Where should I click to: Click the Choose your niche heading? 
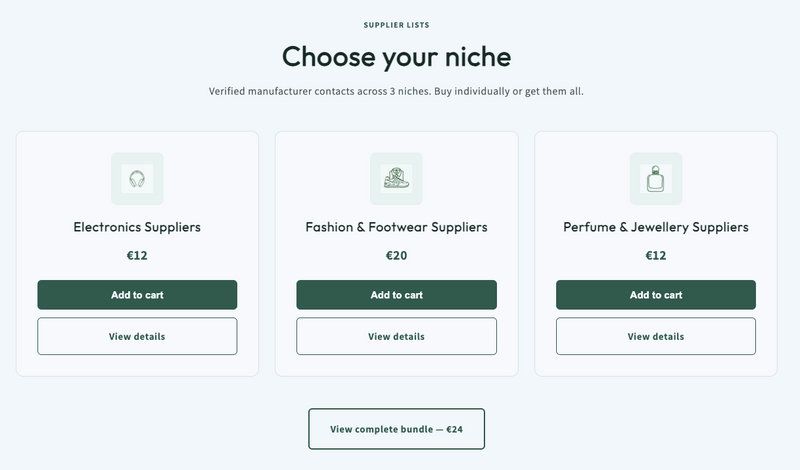point(396,57)
